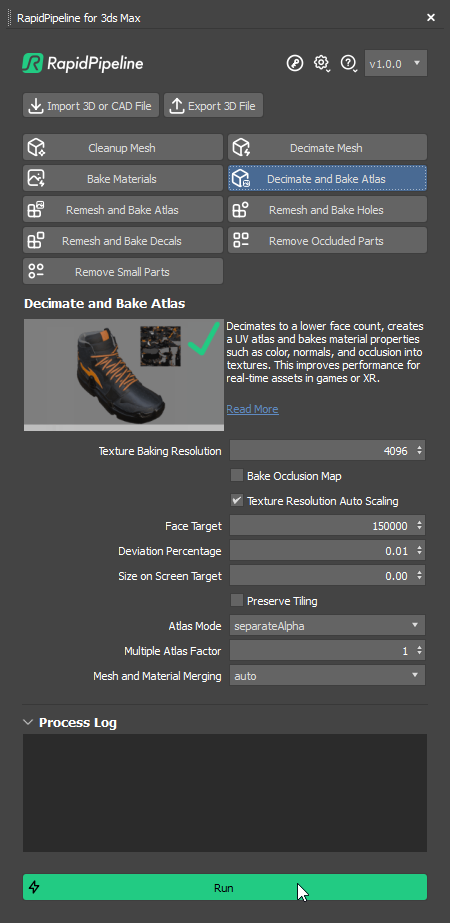
Task: Click Export 3D File button
Action: pos(213,106)
